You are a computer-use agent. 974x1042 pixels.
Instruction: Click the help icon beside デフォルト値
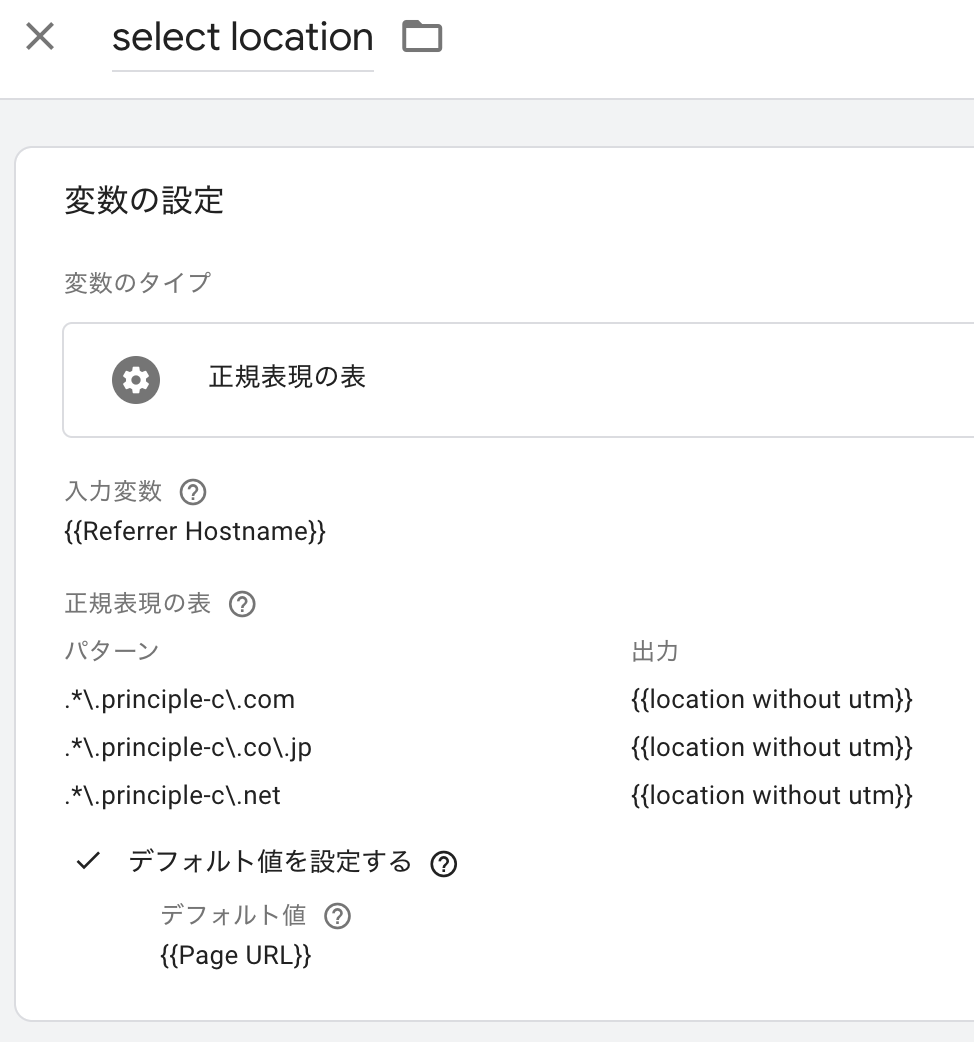[x=337, y=916]
